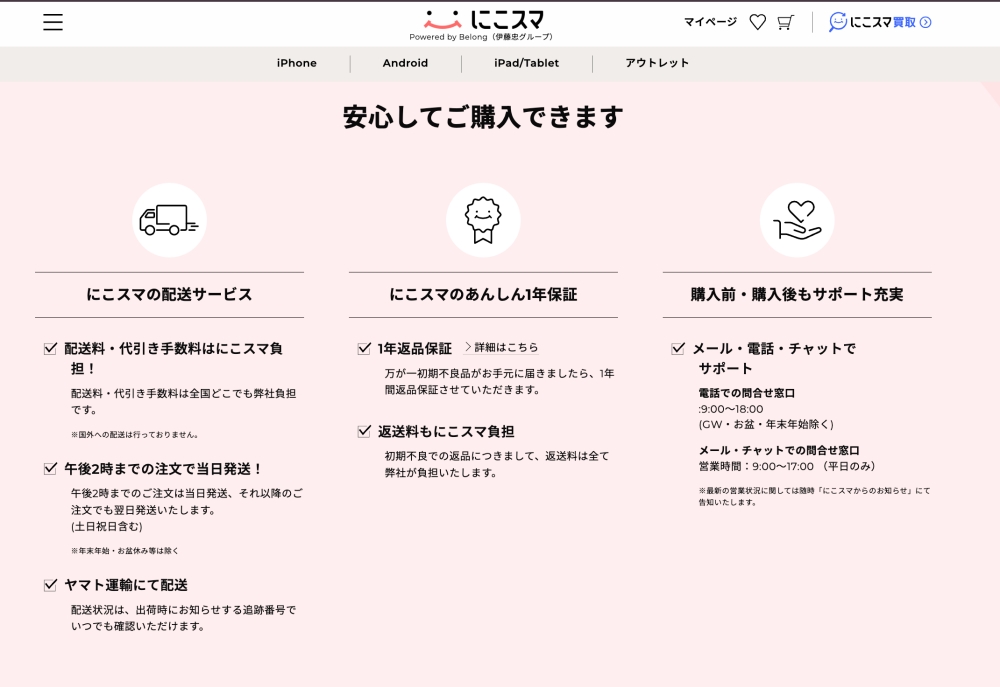
Task: Expand 詳細はこちら chevron link
Action: [501, 348]
